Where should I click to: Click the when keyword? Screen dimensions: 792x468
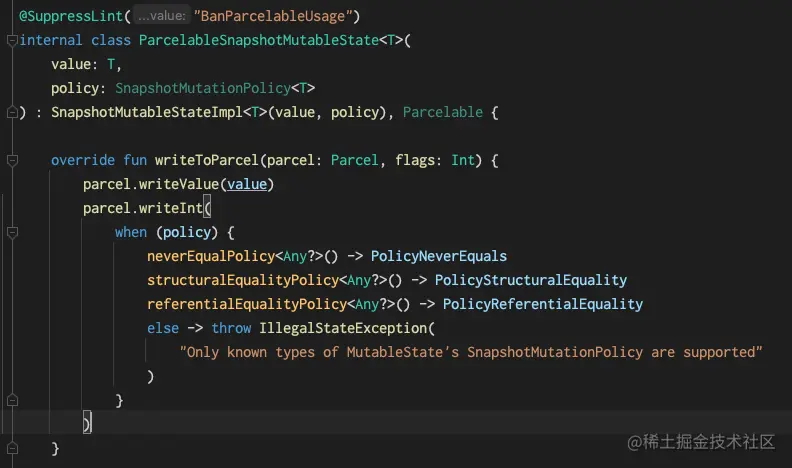(x=131, y=232)
